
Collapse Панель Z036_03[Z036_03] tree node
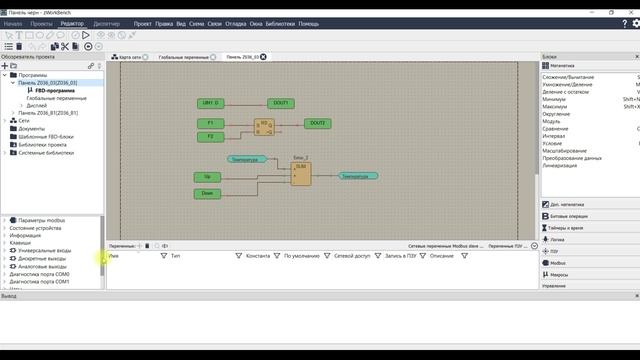tap(13, 83)
